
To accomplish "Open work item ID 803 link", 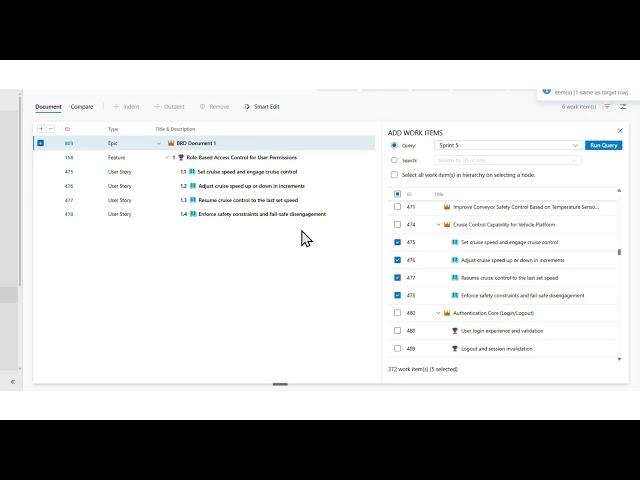I will pos(69,143).
